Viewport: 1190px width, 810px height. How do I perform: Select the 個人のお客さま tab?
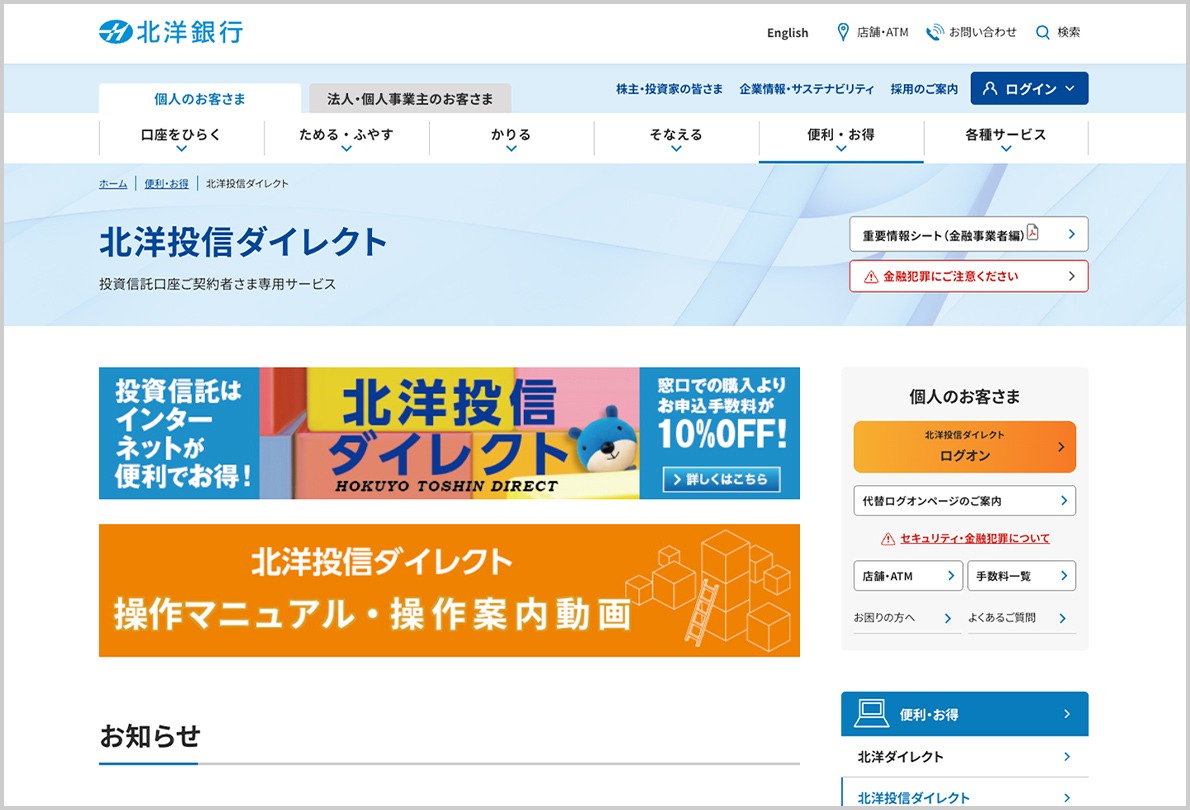pos(200,99)
